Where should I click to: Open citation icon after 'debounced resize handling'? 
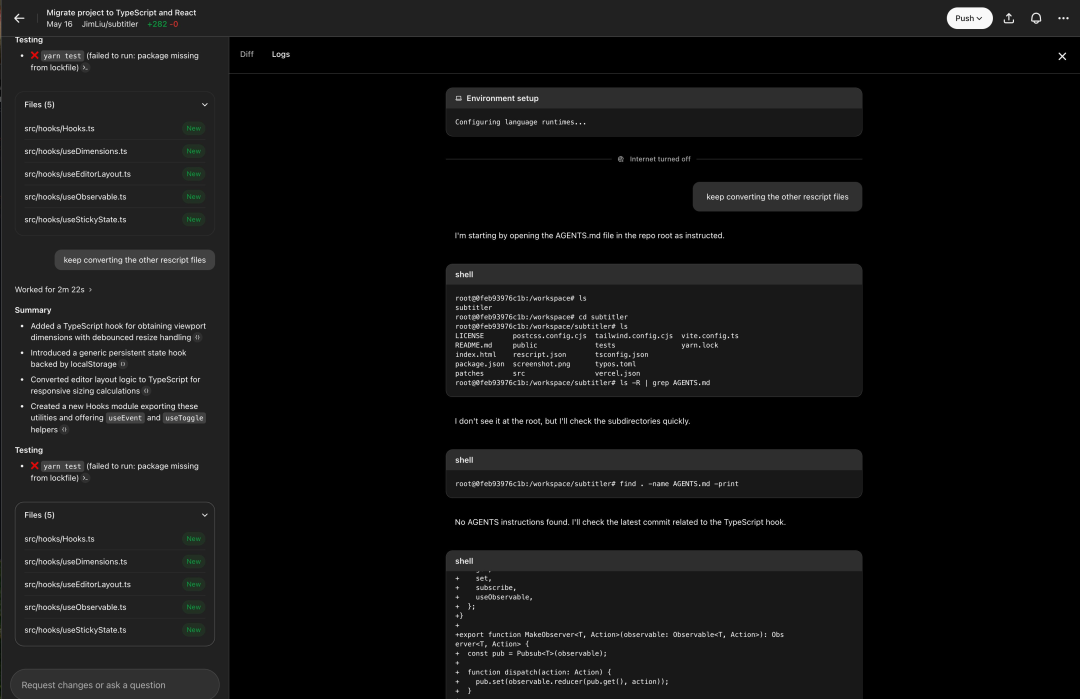(198, 337)
